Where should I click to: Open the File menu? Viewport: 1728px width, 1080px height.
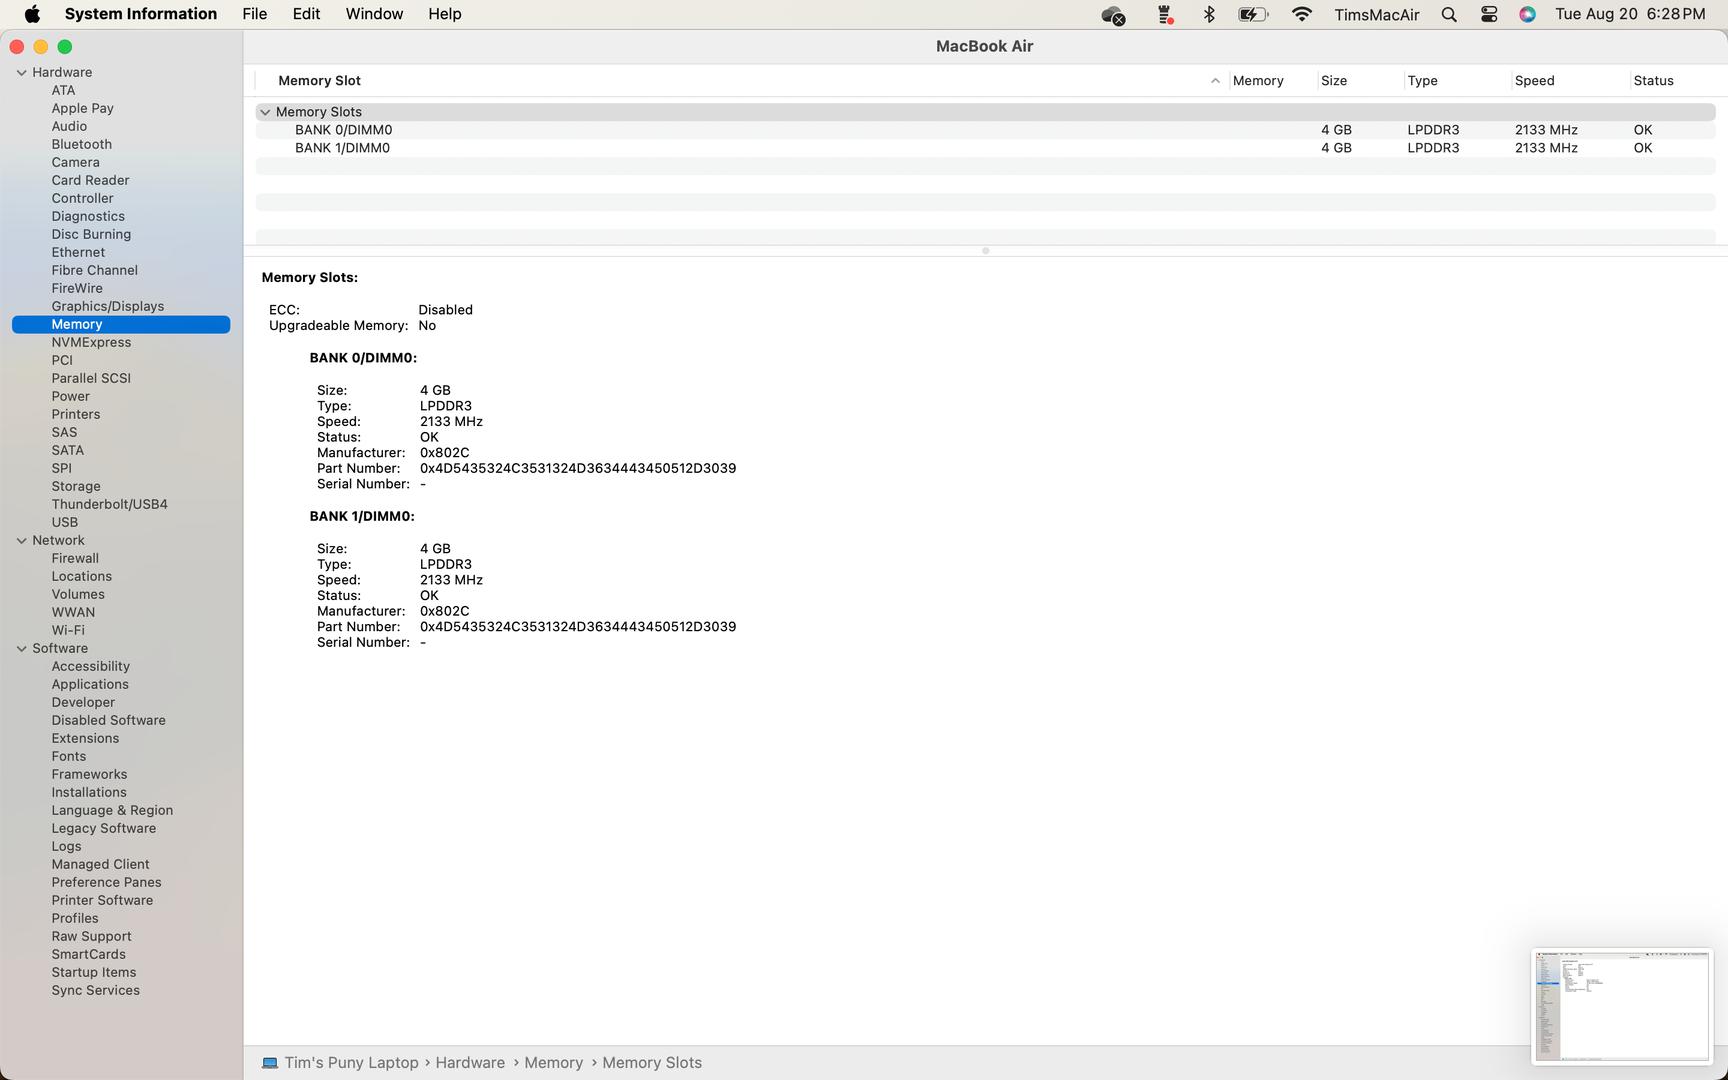click(254, 14)
